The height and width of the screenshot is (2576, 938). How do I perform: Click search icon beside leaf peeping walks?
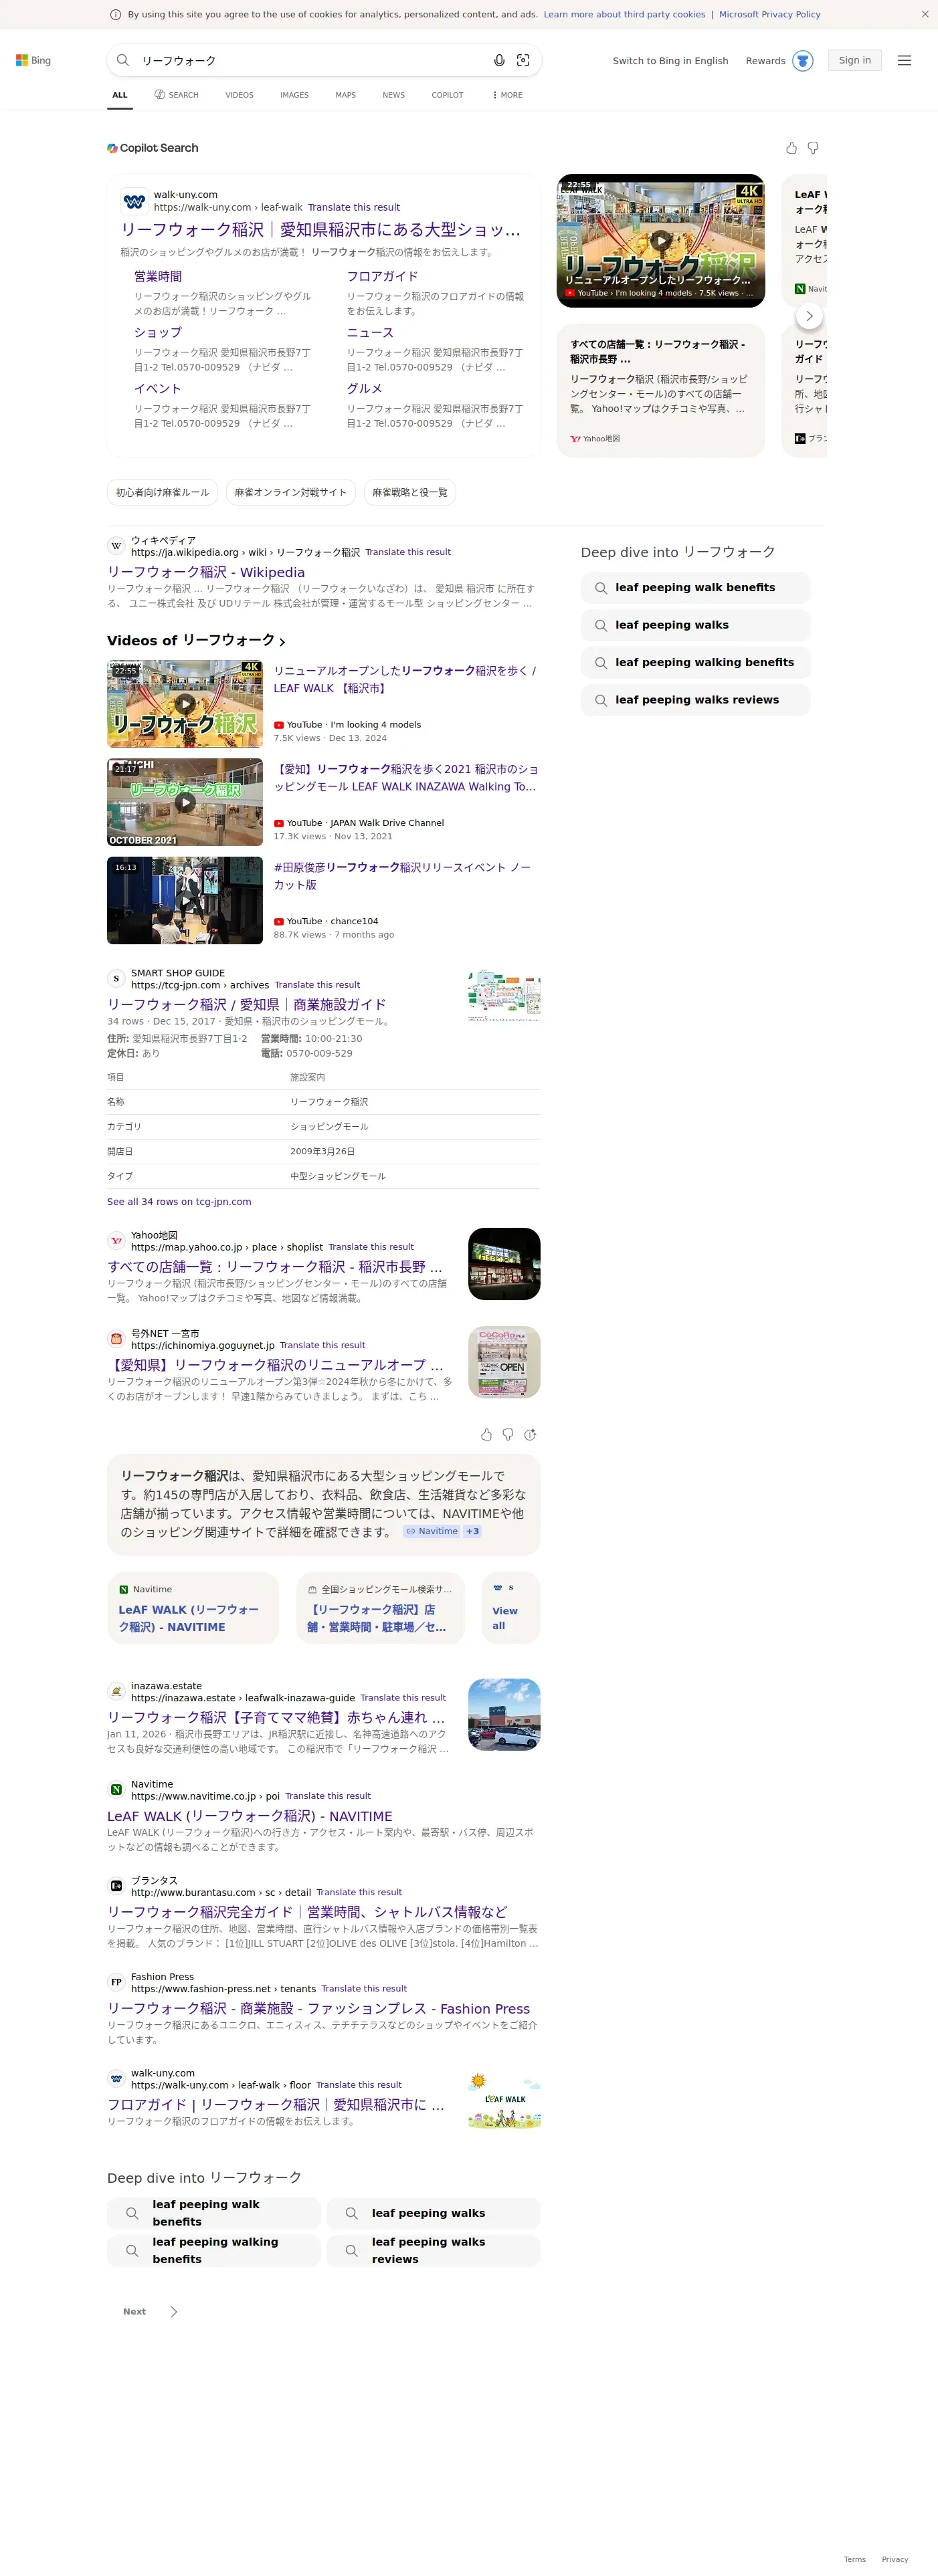(x=601, y=625)
